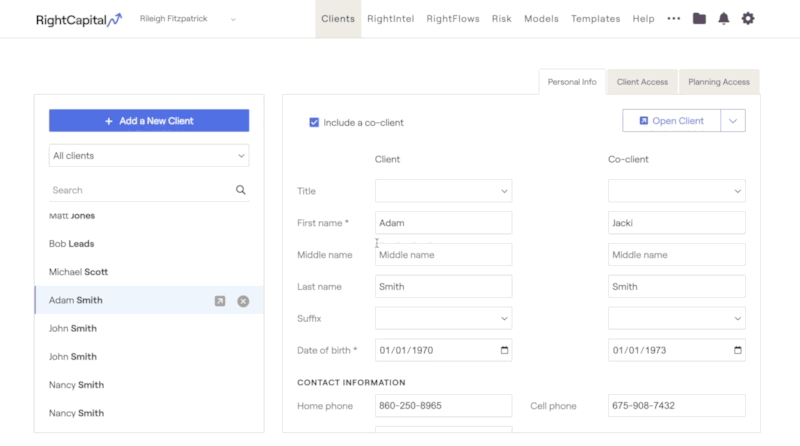Screen dimensions: 800x446
Task: Click date of birth field 01/01/1973
Action: pos(677,350)
